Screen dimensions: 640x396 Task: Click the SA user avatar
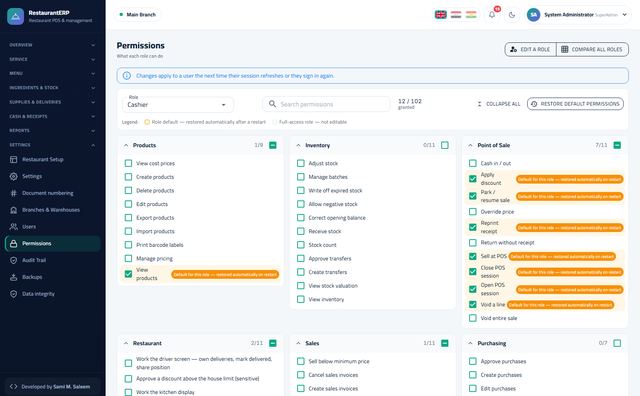point(533,15)
